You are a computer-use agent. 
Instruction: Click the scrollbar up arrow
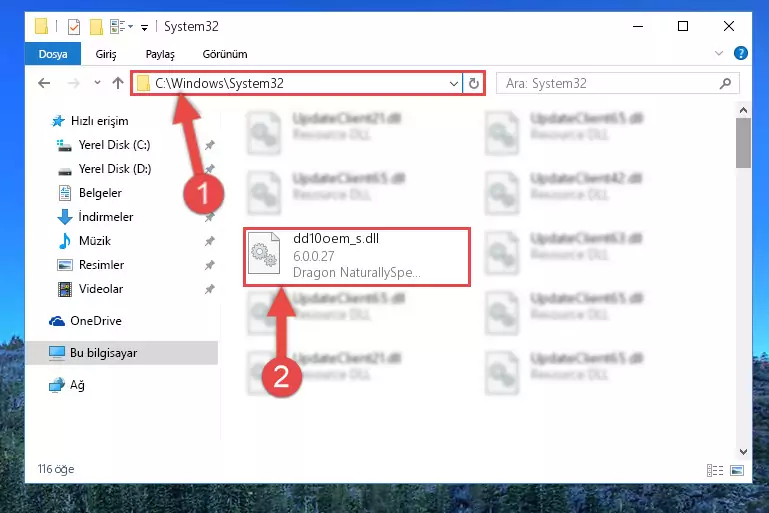point(743,110)
